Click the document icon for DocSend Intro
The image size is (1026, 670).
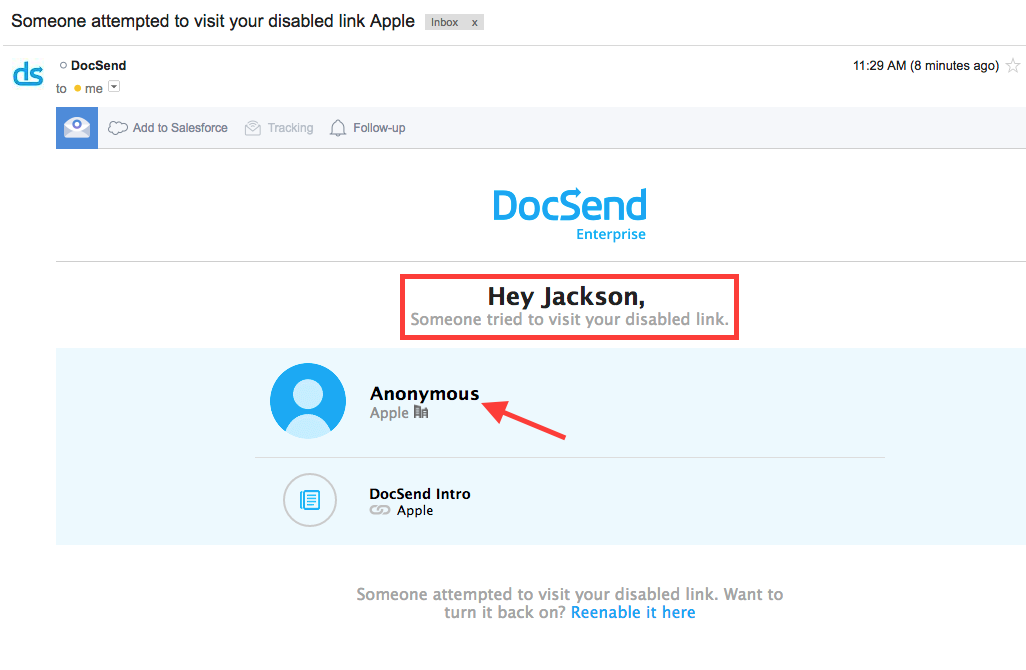tap(310, 500)
